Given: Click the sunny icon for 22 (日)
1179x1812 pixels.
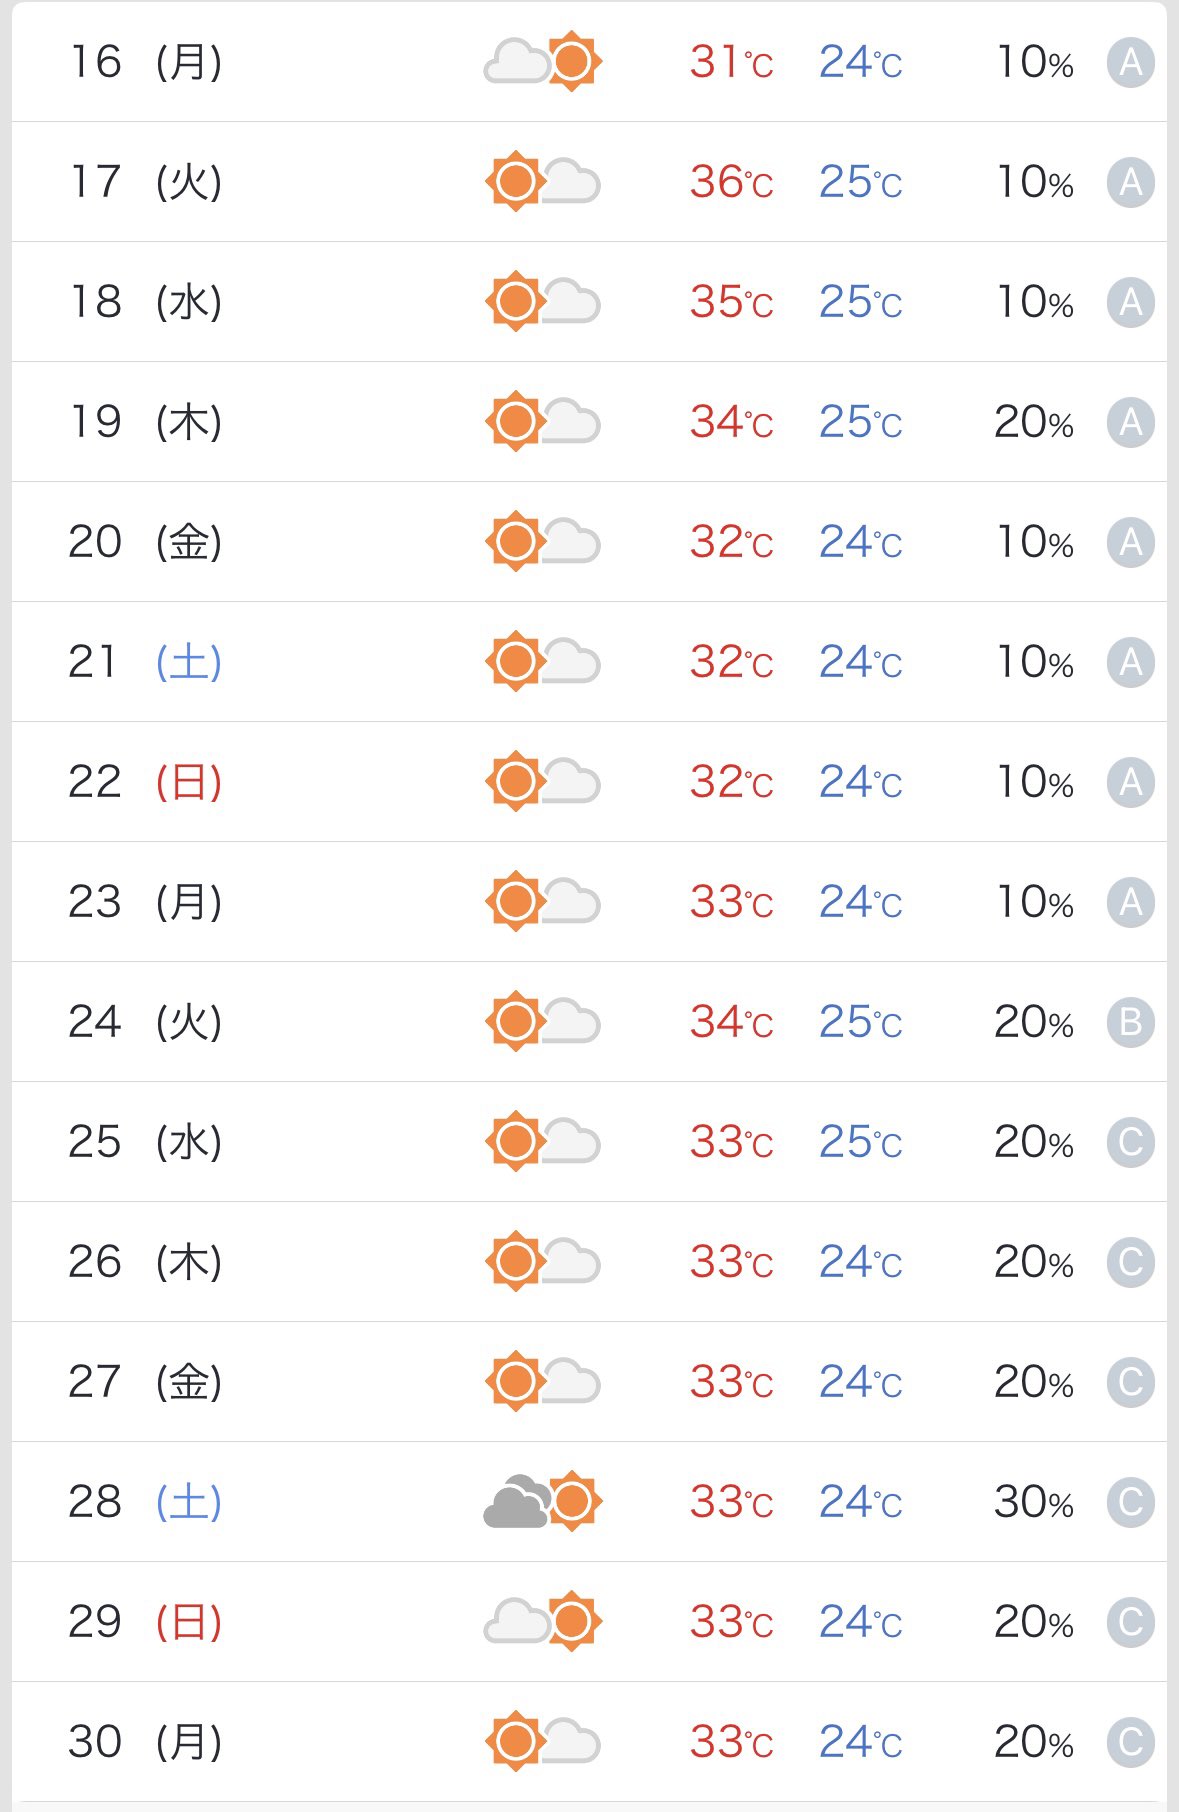Looking at the screenshot, I should pyautogui.click(x=543, y=782).
